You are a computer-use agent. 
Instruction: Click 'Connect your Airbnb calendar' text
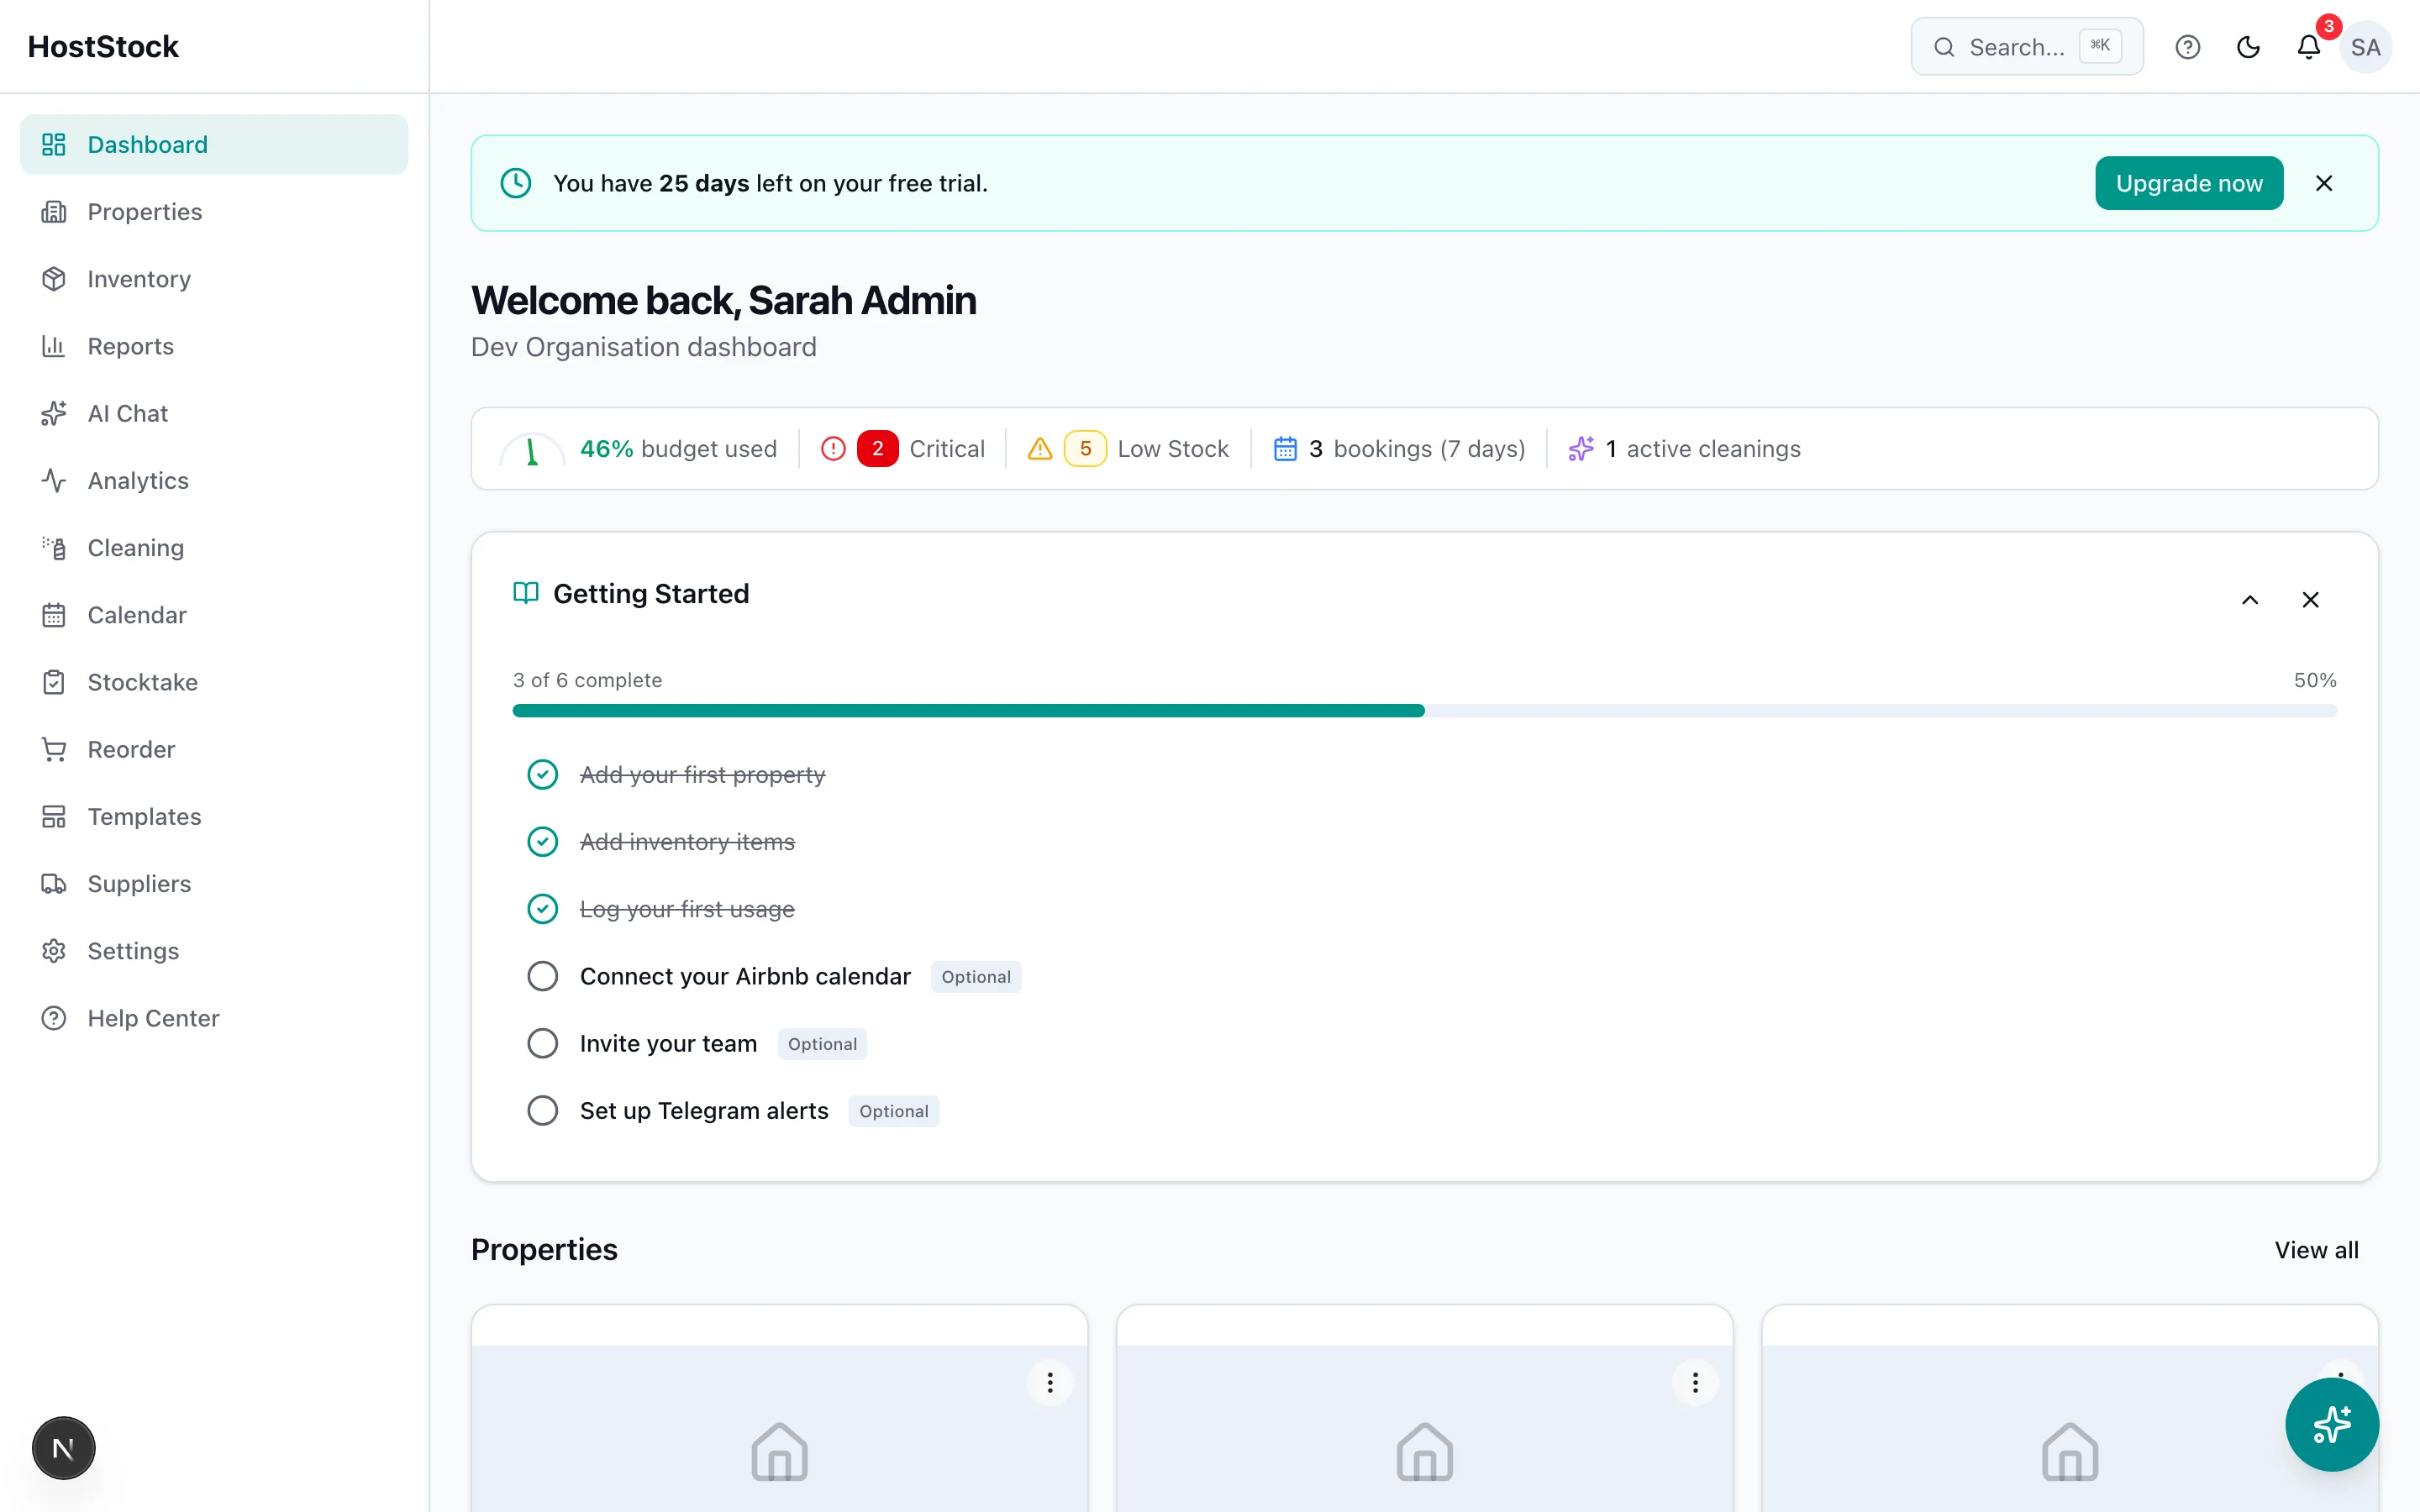tap(745, 976)
